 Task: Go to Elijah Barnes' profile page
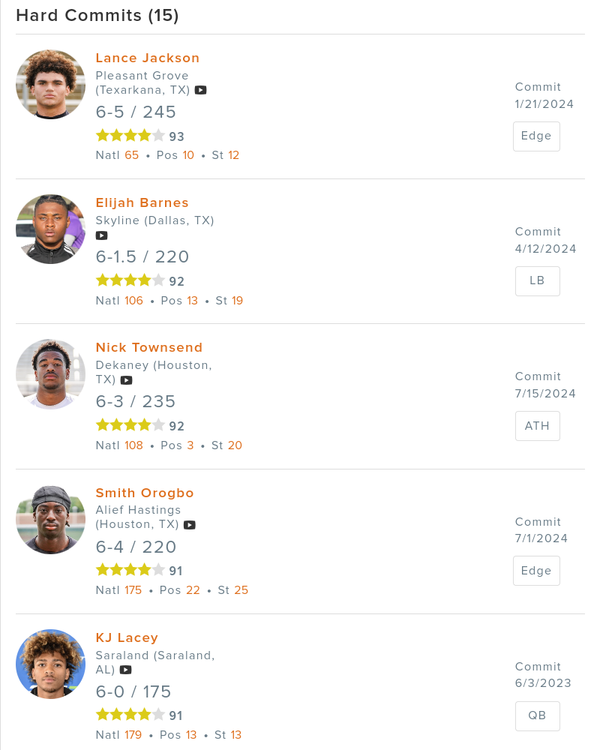click(x=142, y=203)
